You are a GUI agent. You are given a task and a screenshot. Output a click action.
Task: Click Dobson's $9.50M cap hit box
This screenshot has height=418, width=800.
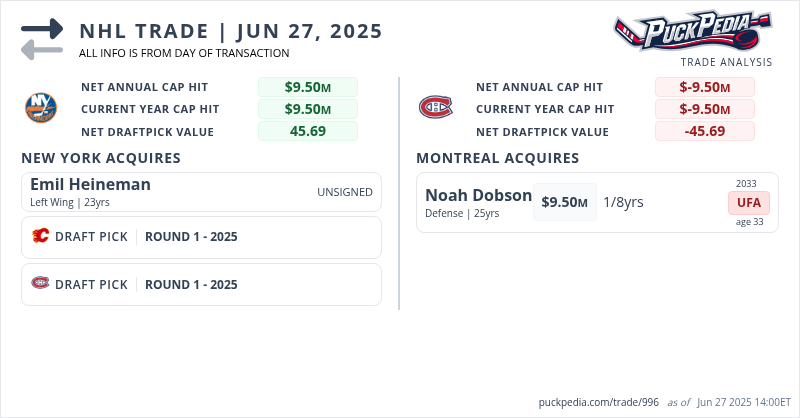pyautogui.click(x=564, y=202)
